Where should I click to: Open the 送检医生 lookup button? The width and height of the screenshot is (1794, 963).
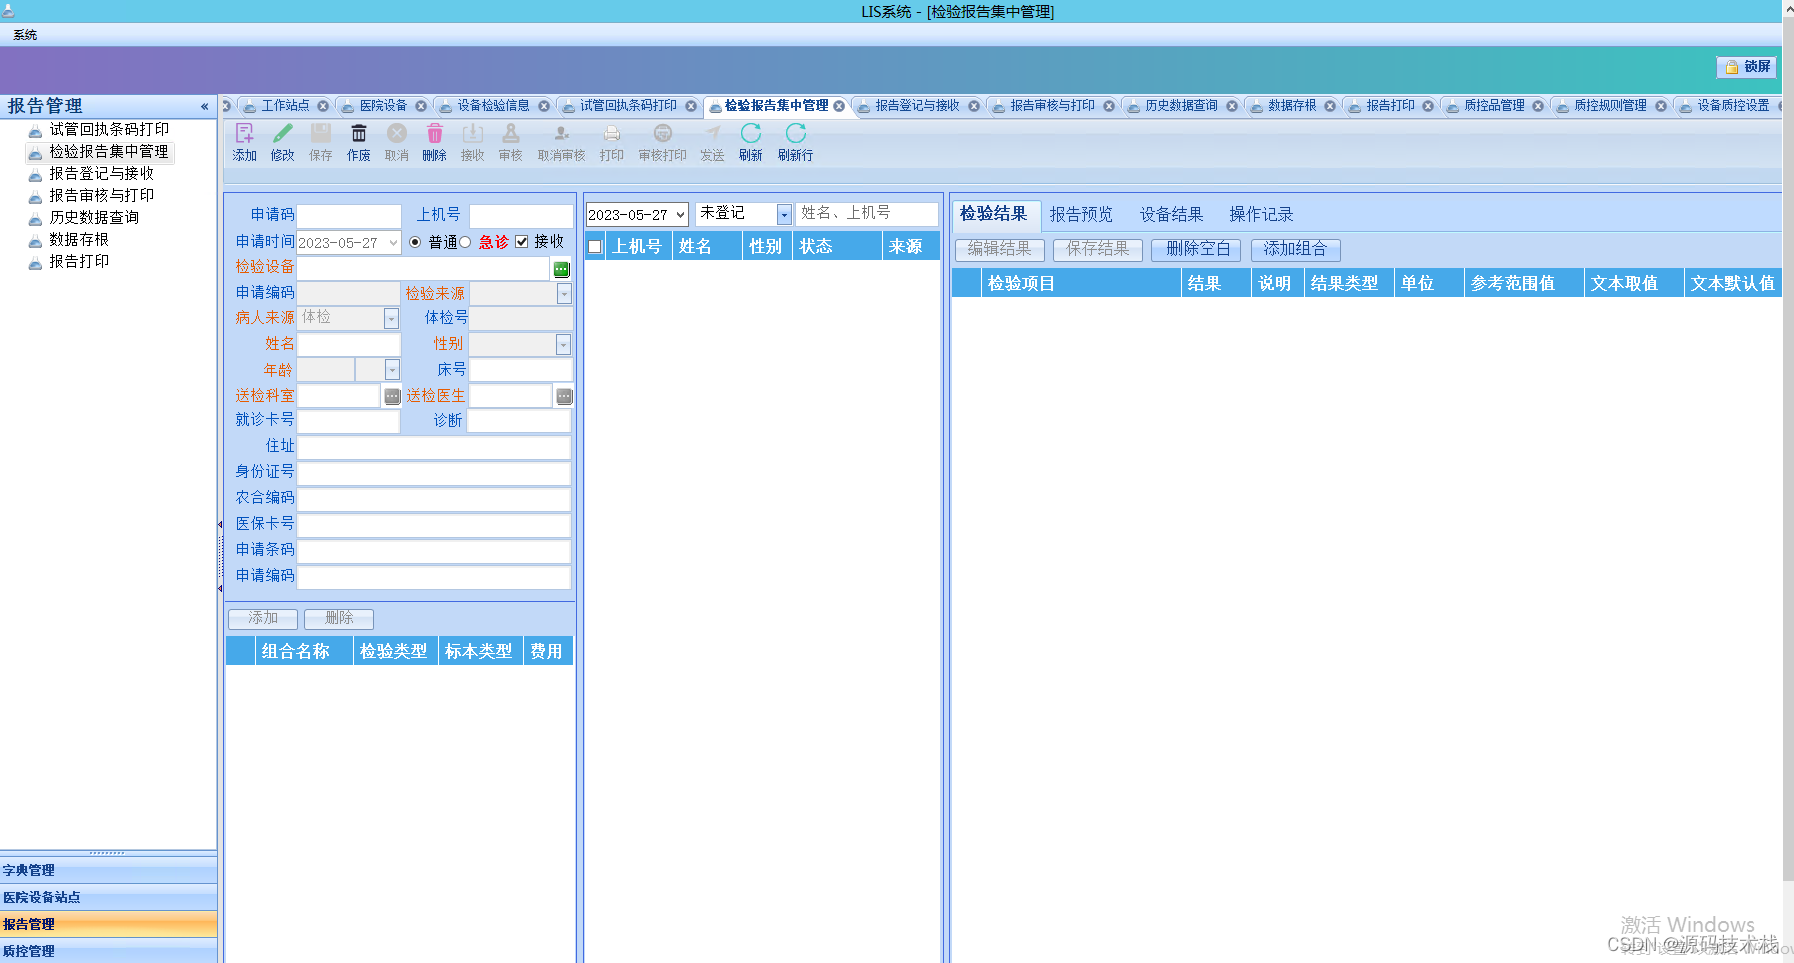pos(564,396)
